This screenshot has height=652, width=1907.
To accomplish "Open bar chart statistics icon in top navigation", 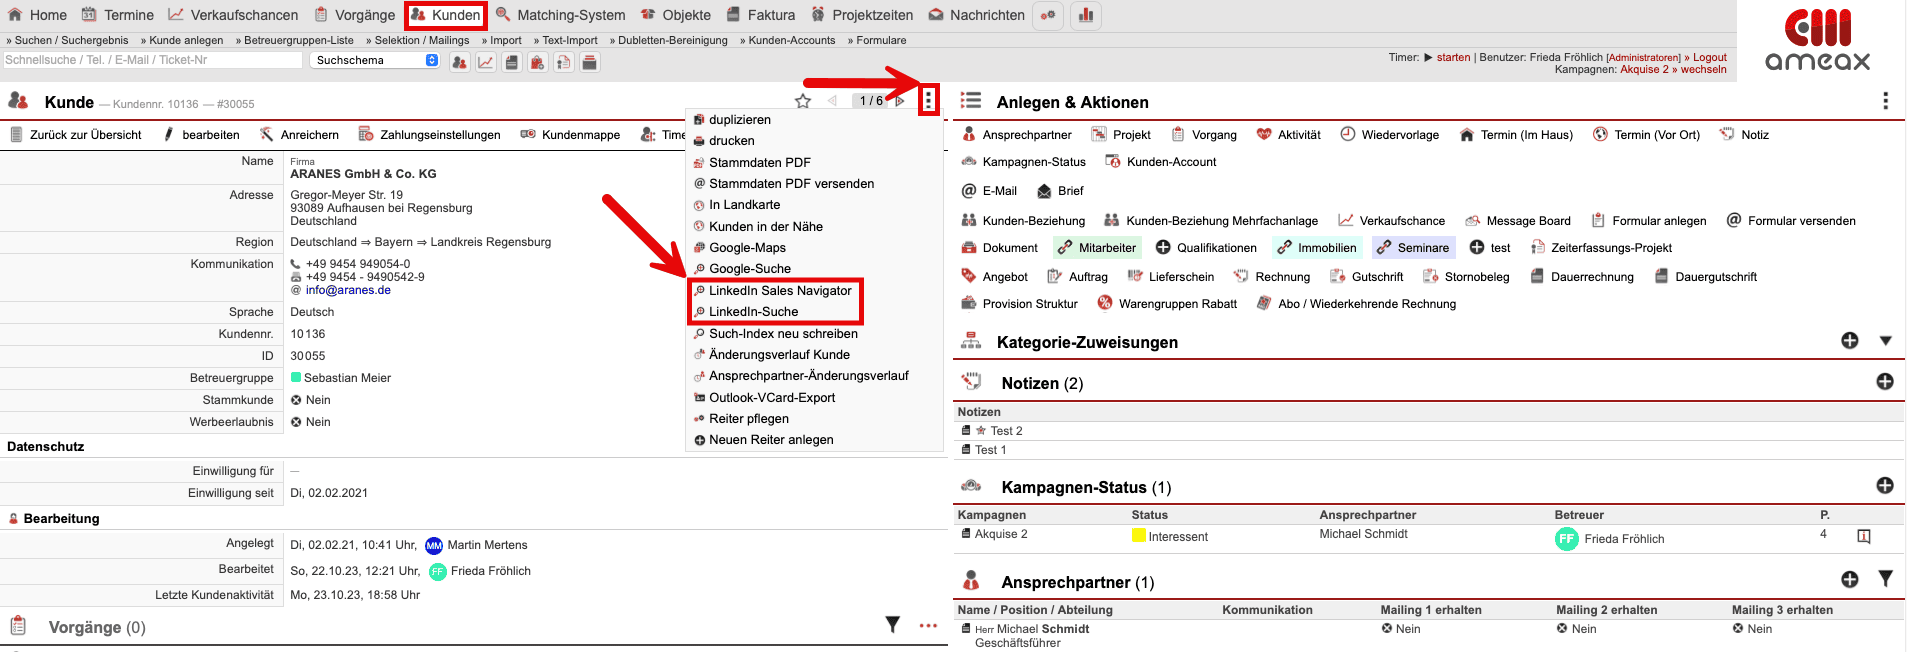I will pyautogui.click(x=1085, y=15).
